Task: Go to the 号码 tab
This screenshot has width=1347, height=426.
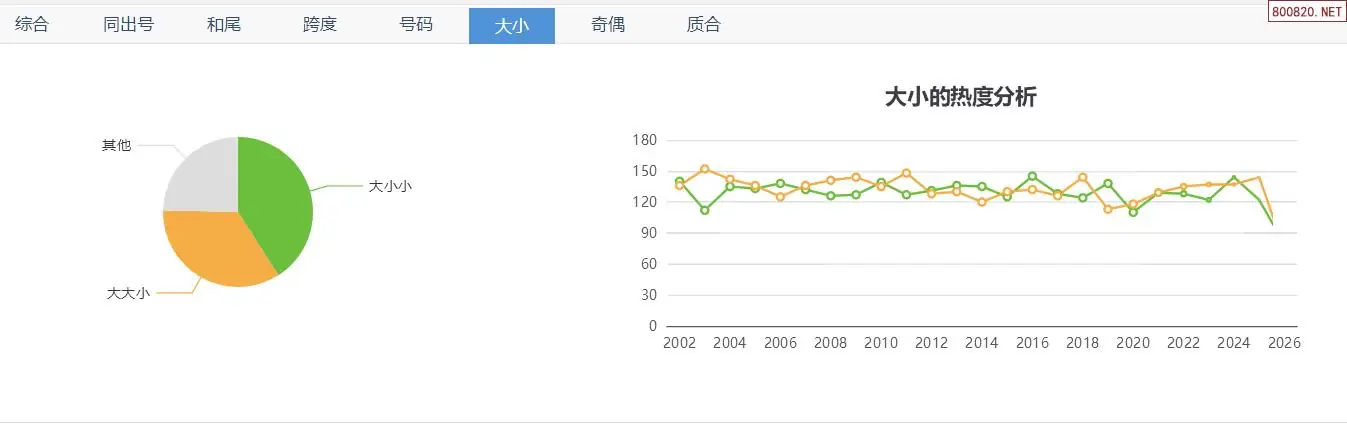Action: [x=416, y=25]
